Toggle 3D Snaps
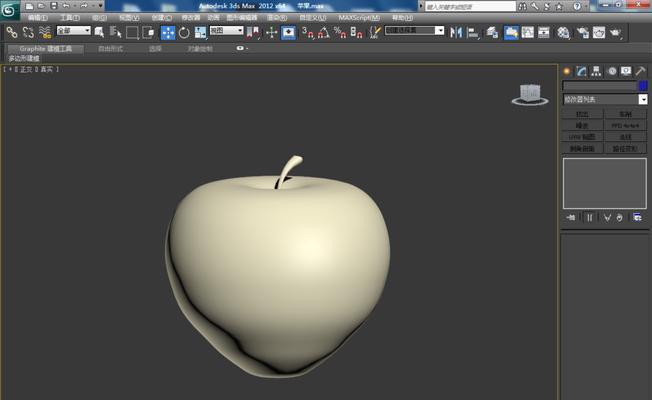Image resolution: width=652 pixels, height=400 pixels. [x=307, y=32]
